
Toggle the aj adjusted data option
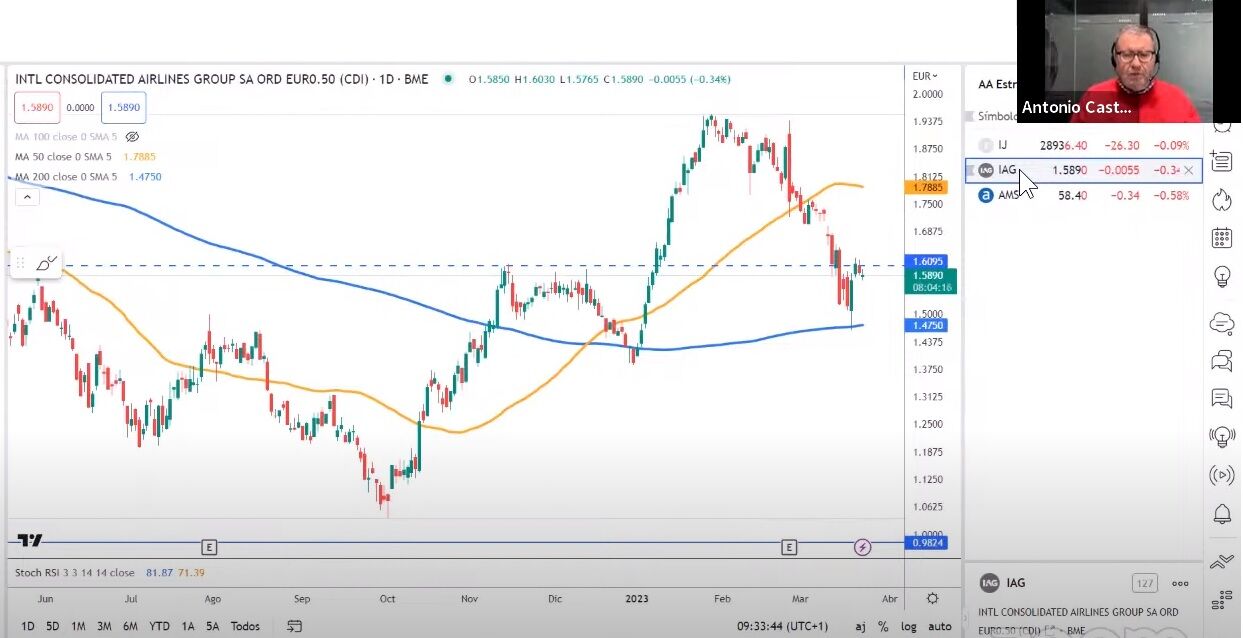click(x=860, y=626)
